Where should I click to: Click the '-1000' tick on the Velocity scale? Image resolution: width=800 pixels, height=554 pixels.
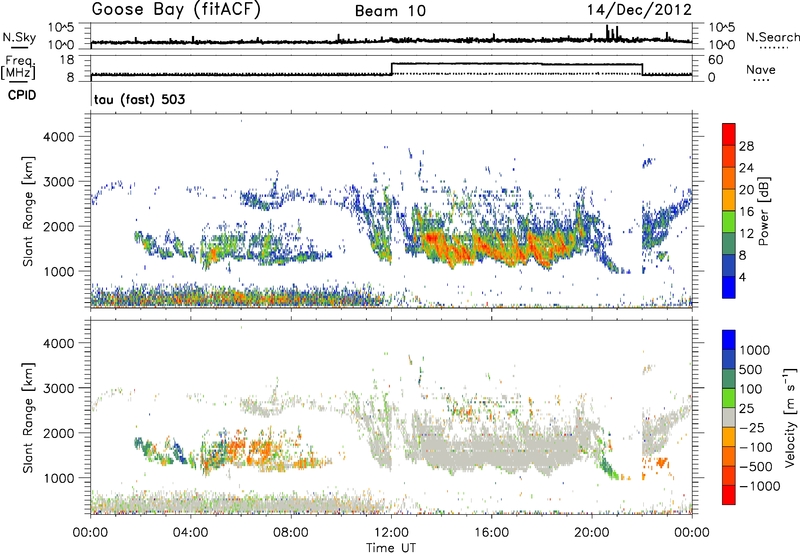(760, 486)
